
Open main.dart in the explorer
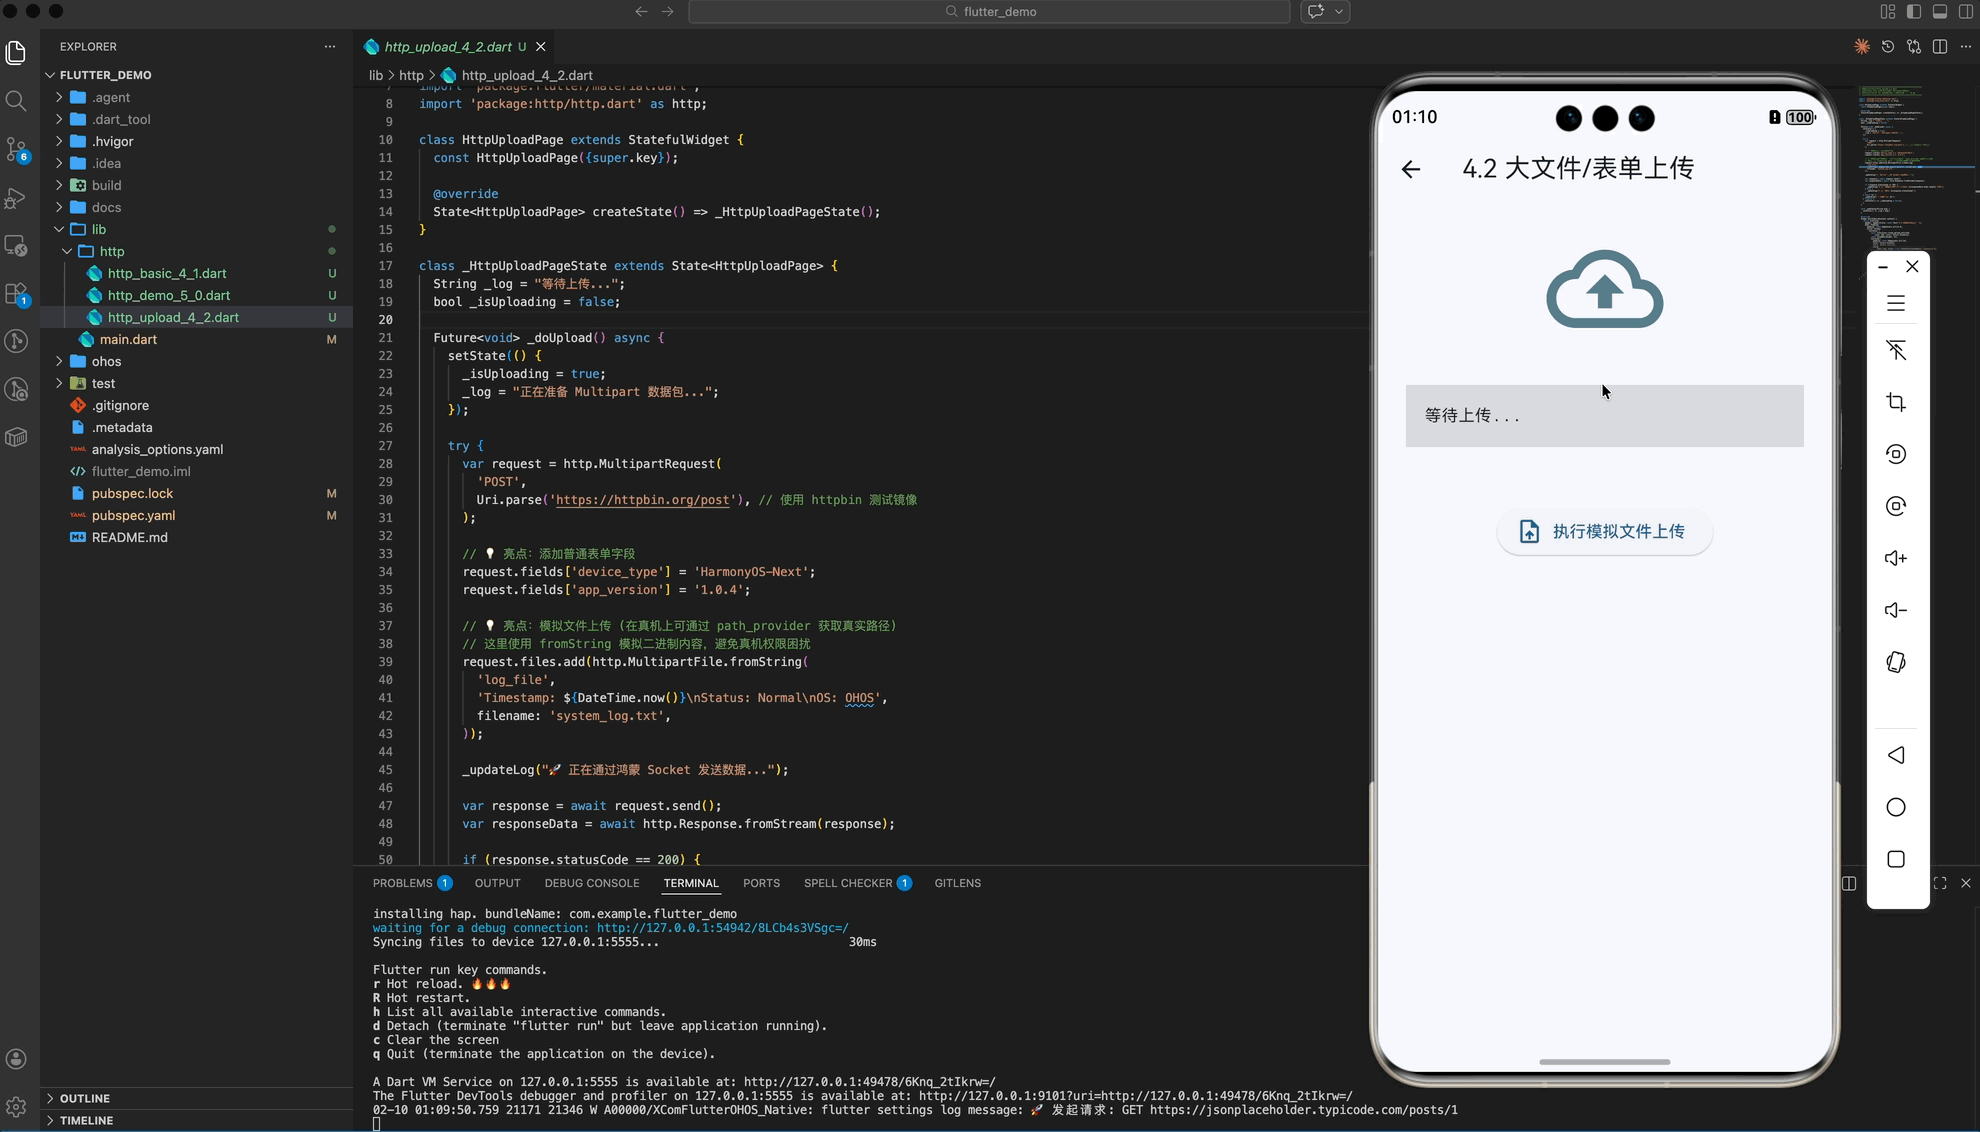pyautogui.click(x=128, y=339)
